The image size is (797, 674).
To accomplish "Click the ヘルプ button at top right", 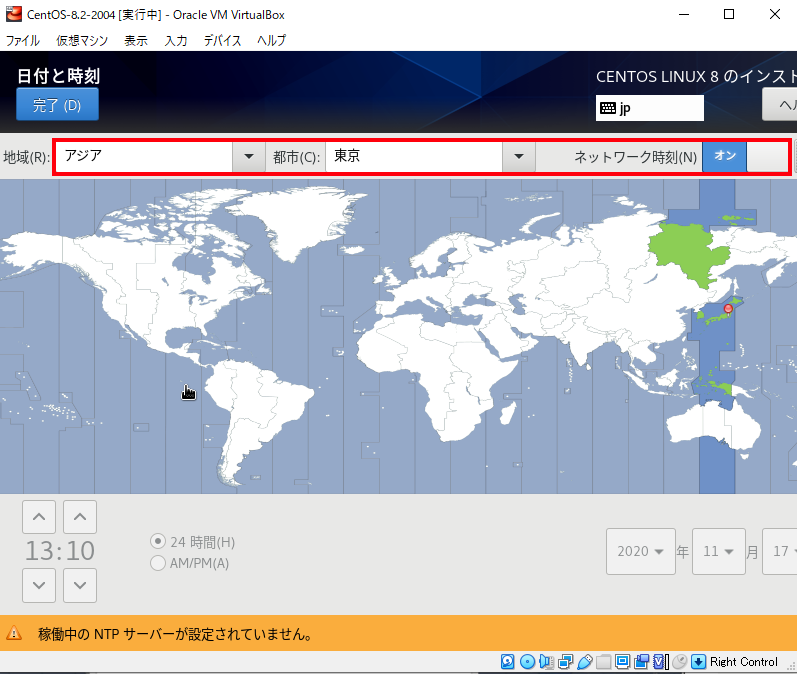I will 780,104.
